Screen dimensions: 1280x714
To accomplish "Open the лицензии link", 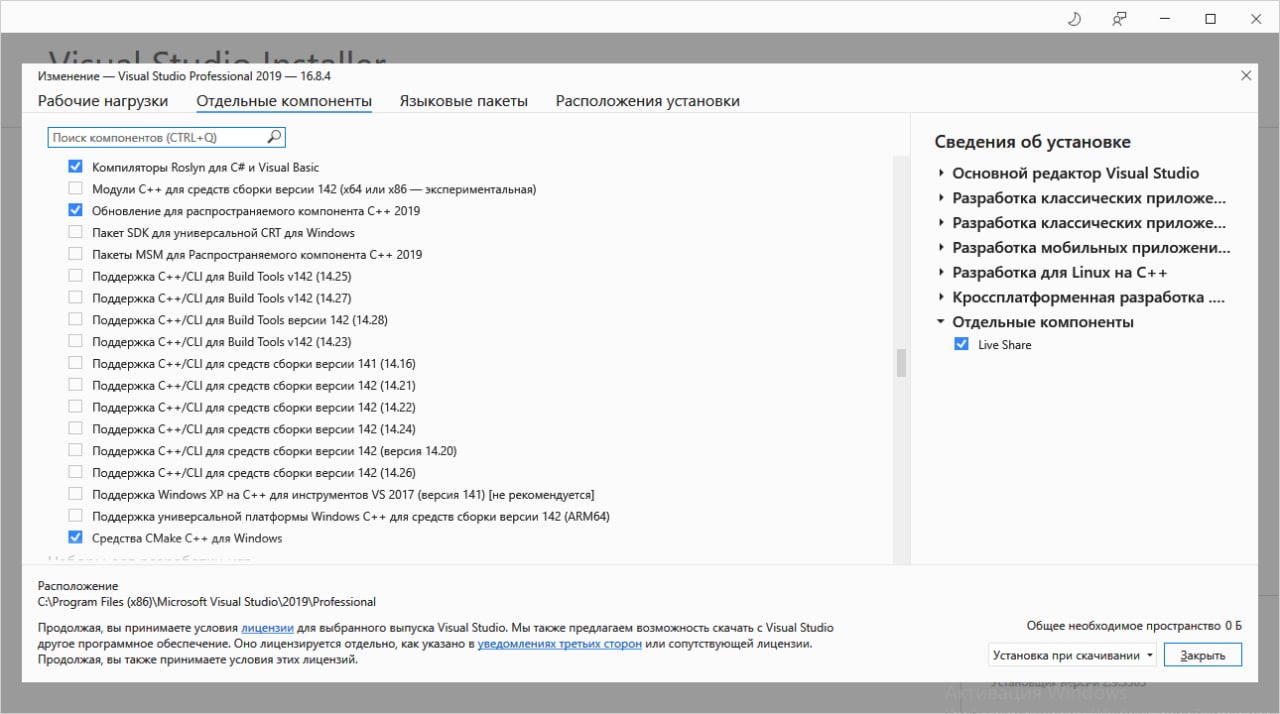I will click(267, 628).
